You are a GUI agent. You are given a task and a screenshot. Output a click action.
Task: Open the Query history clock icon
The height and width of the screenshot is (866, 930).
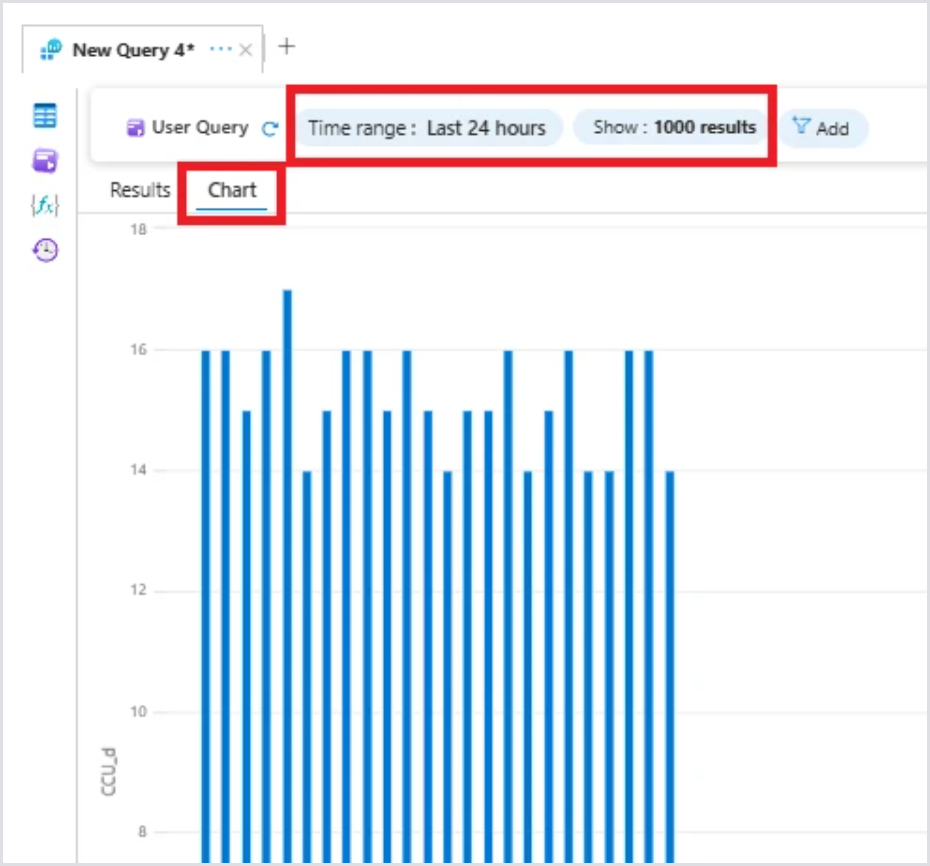pos(45,250)
